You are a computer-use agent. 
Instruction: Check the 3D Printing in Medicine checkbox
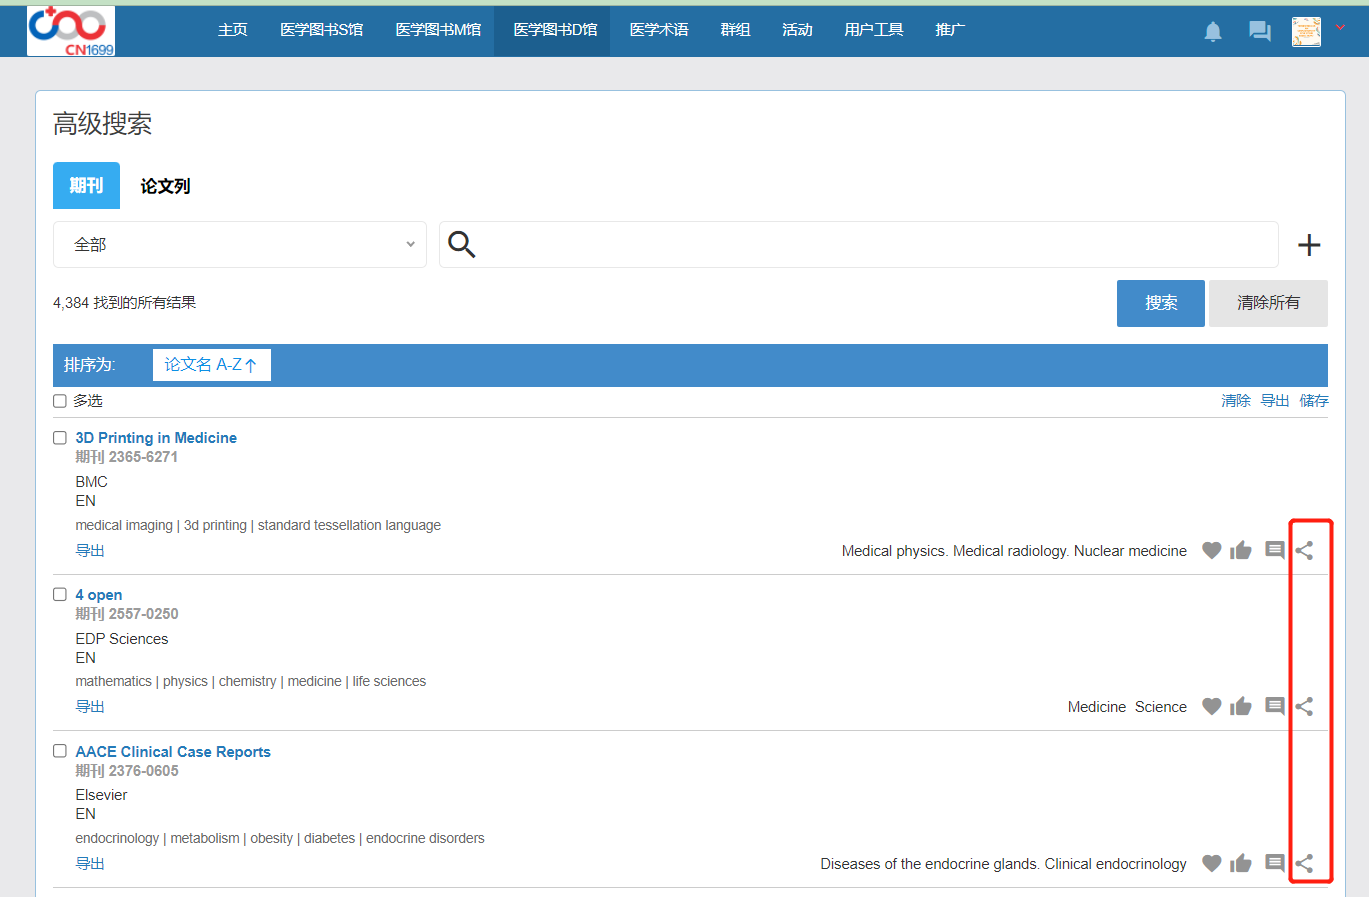(60, 438)
